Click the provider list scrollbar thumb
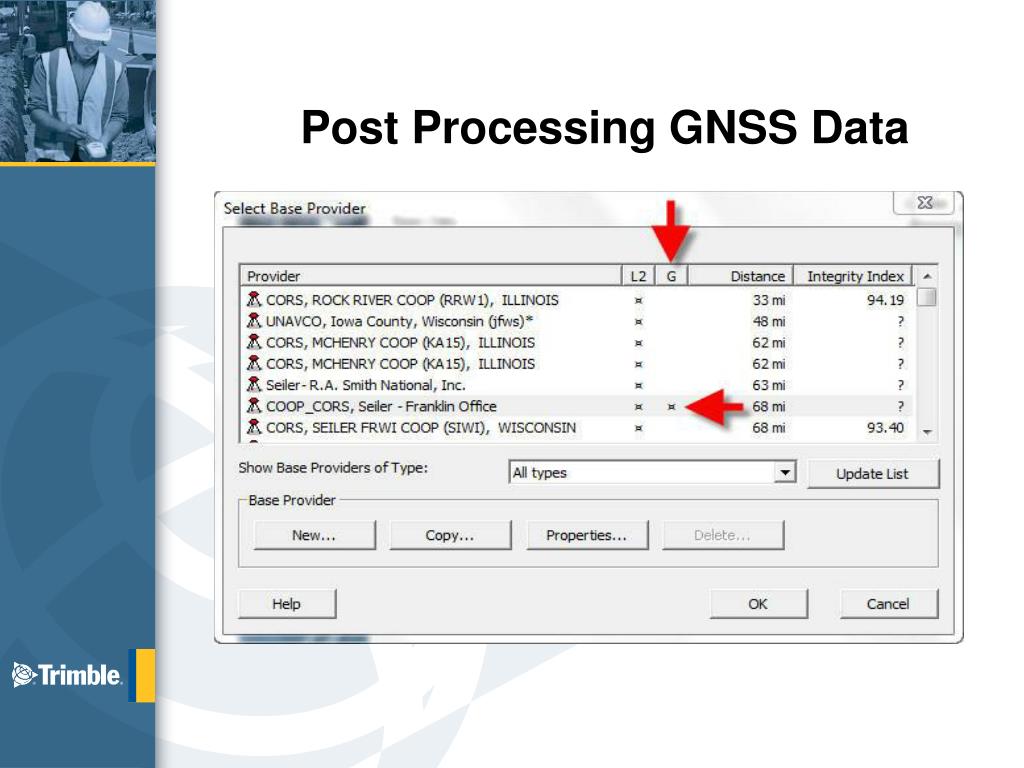The height and width of the screenshot is (768, 1024). [x=927, y=297]
